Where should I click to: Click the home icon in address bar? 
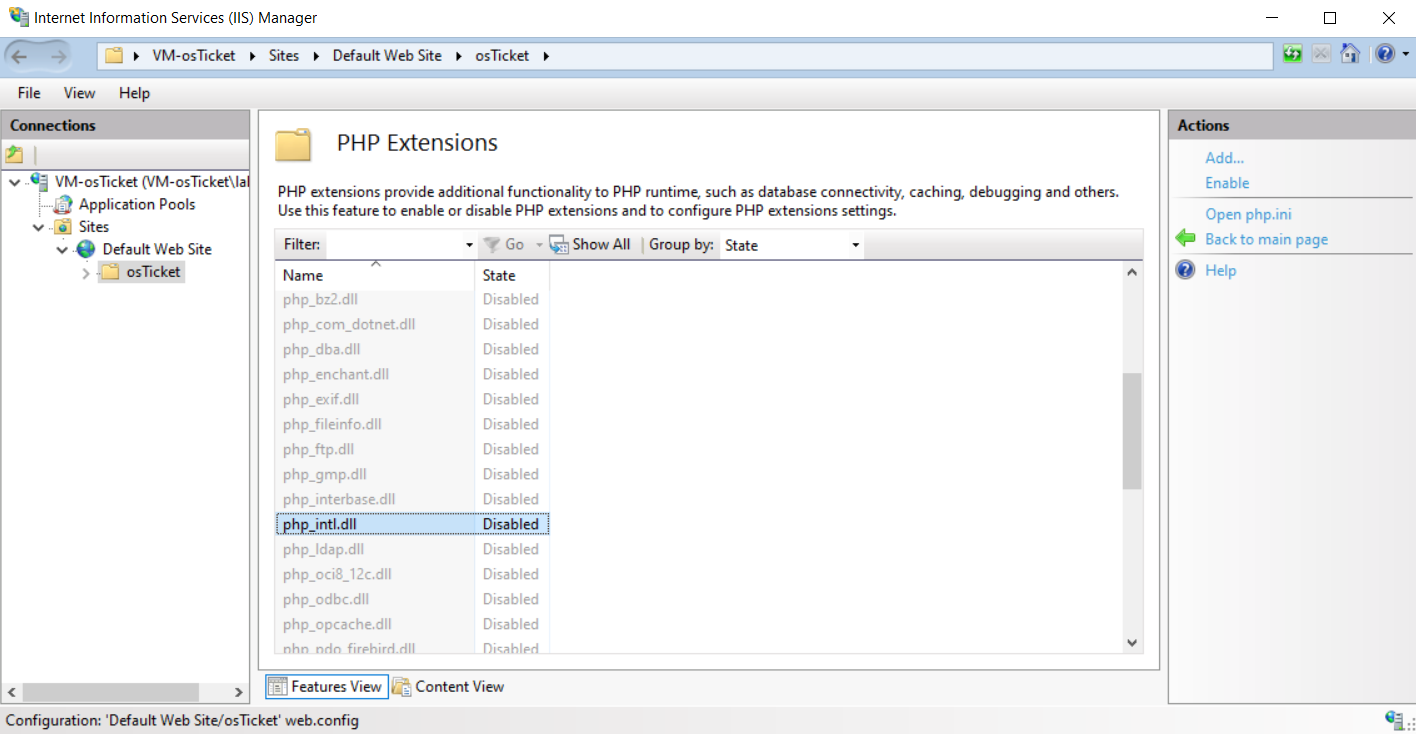coord(1350,54)
